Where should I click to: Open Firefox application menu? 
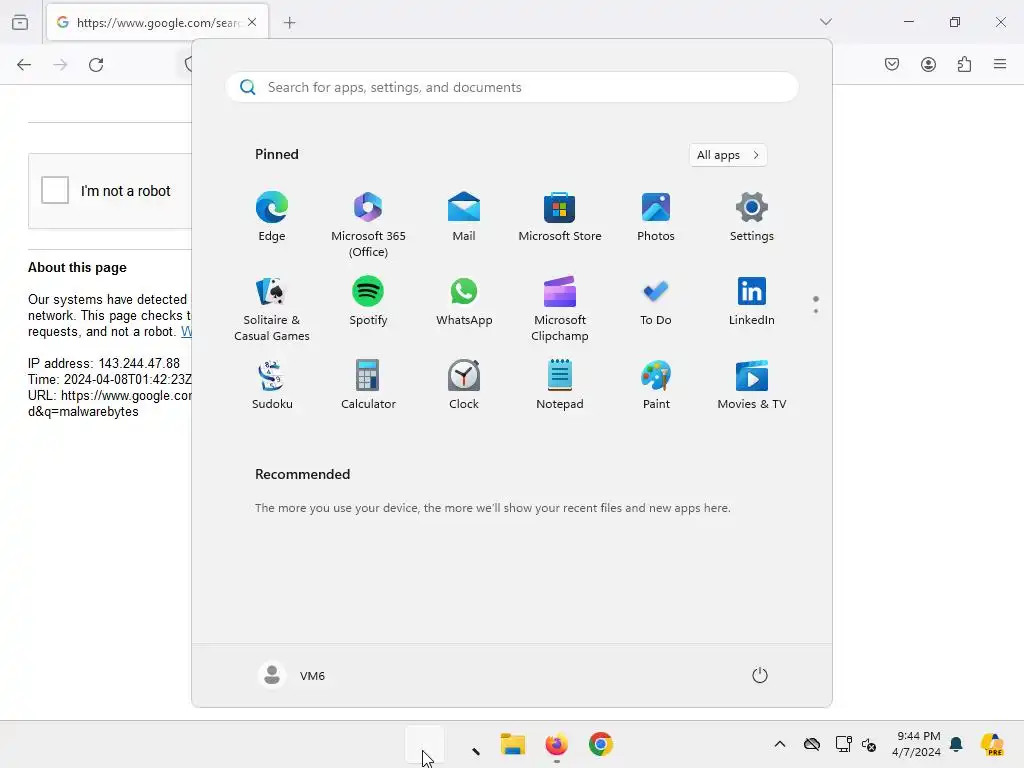[x=1000, y=64]
